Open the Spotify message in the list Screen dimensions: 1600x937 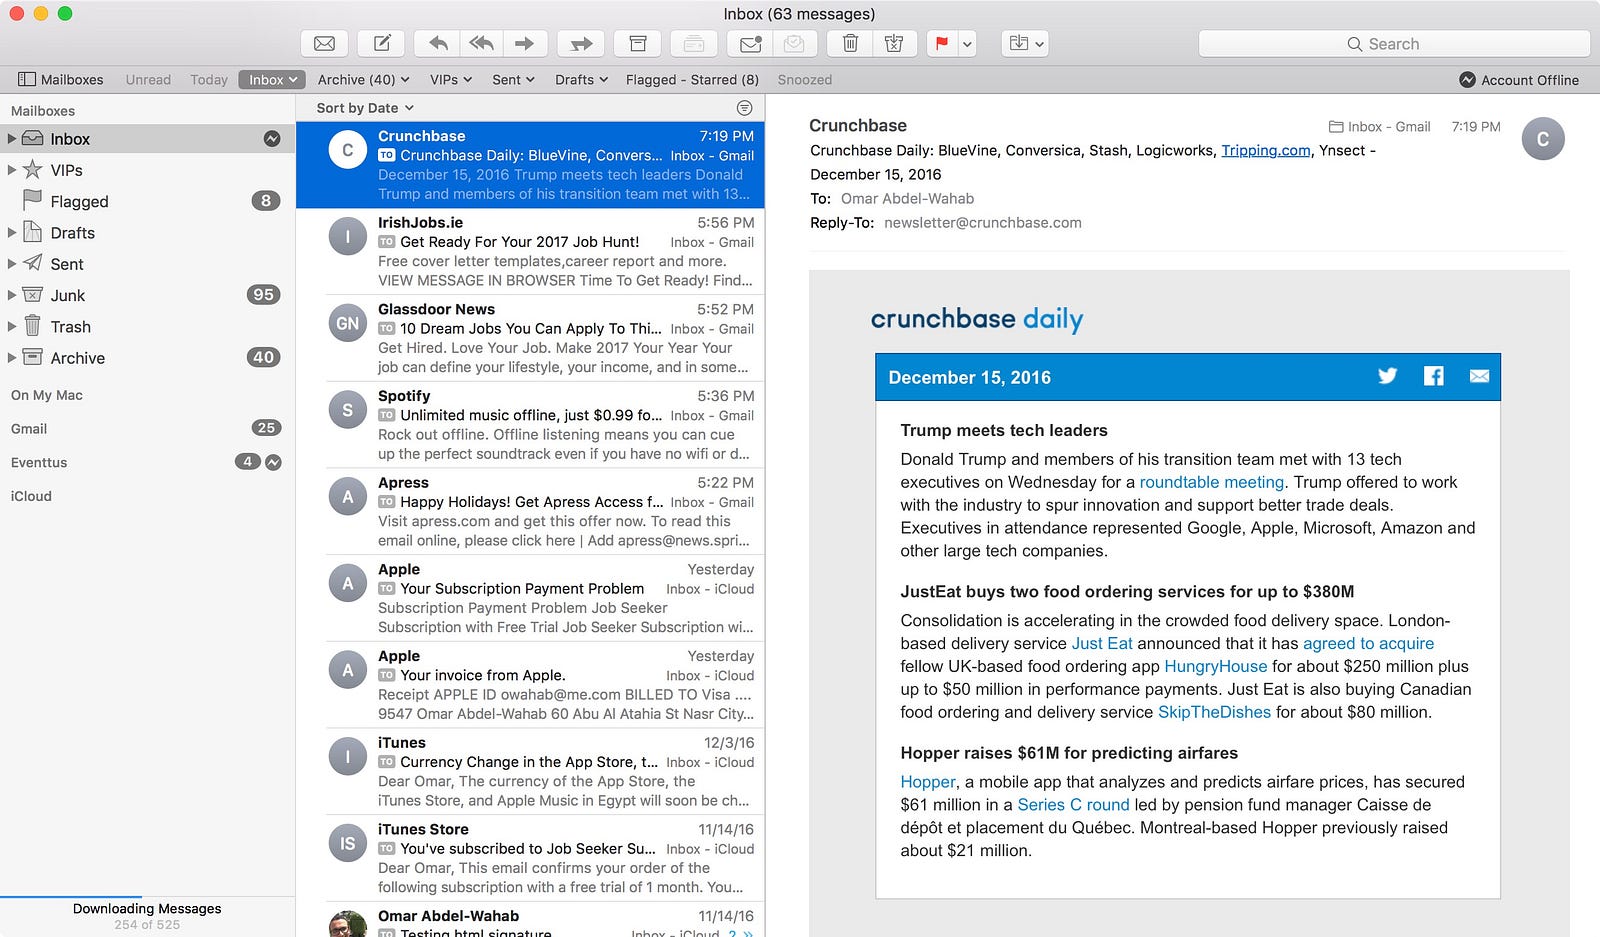pos(530,425)
